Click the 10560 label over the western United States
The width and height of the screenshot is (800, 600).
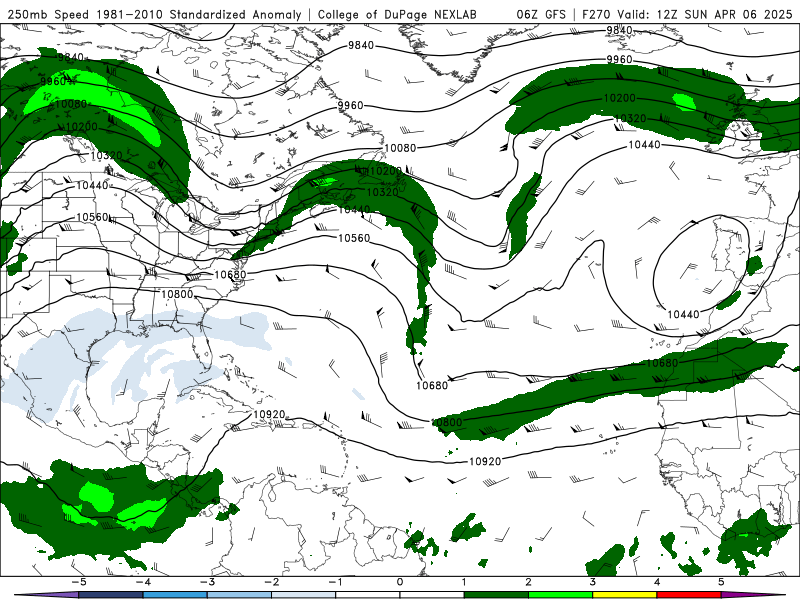coord(92,217)
